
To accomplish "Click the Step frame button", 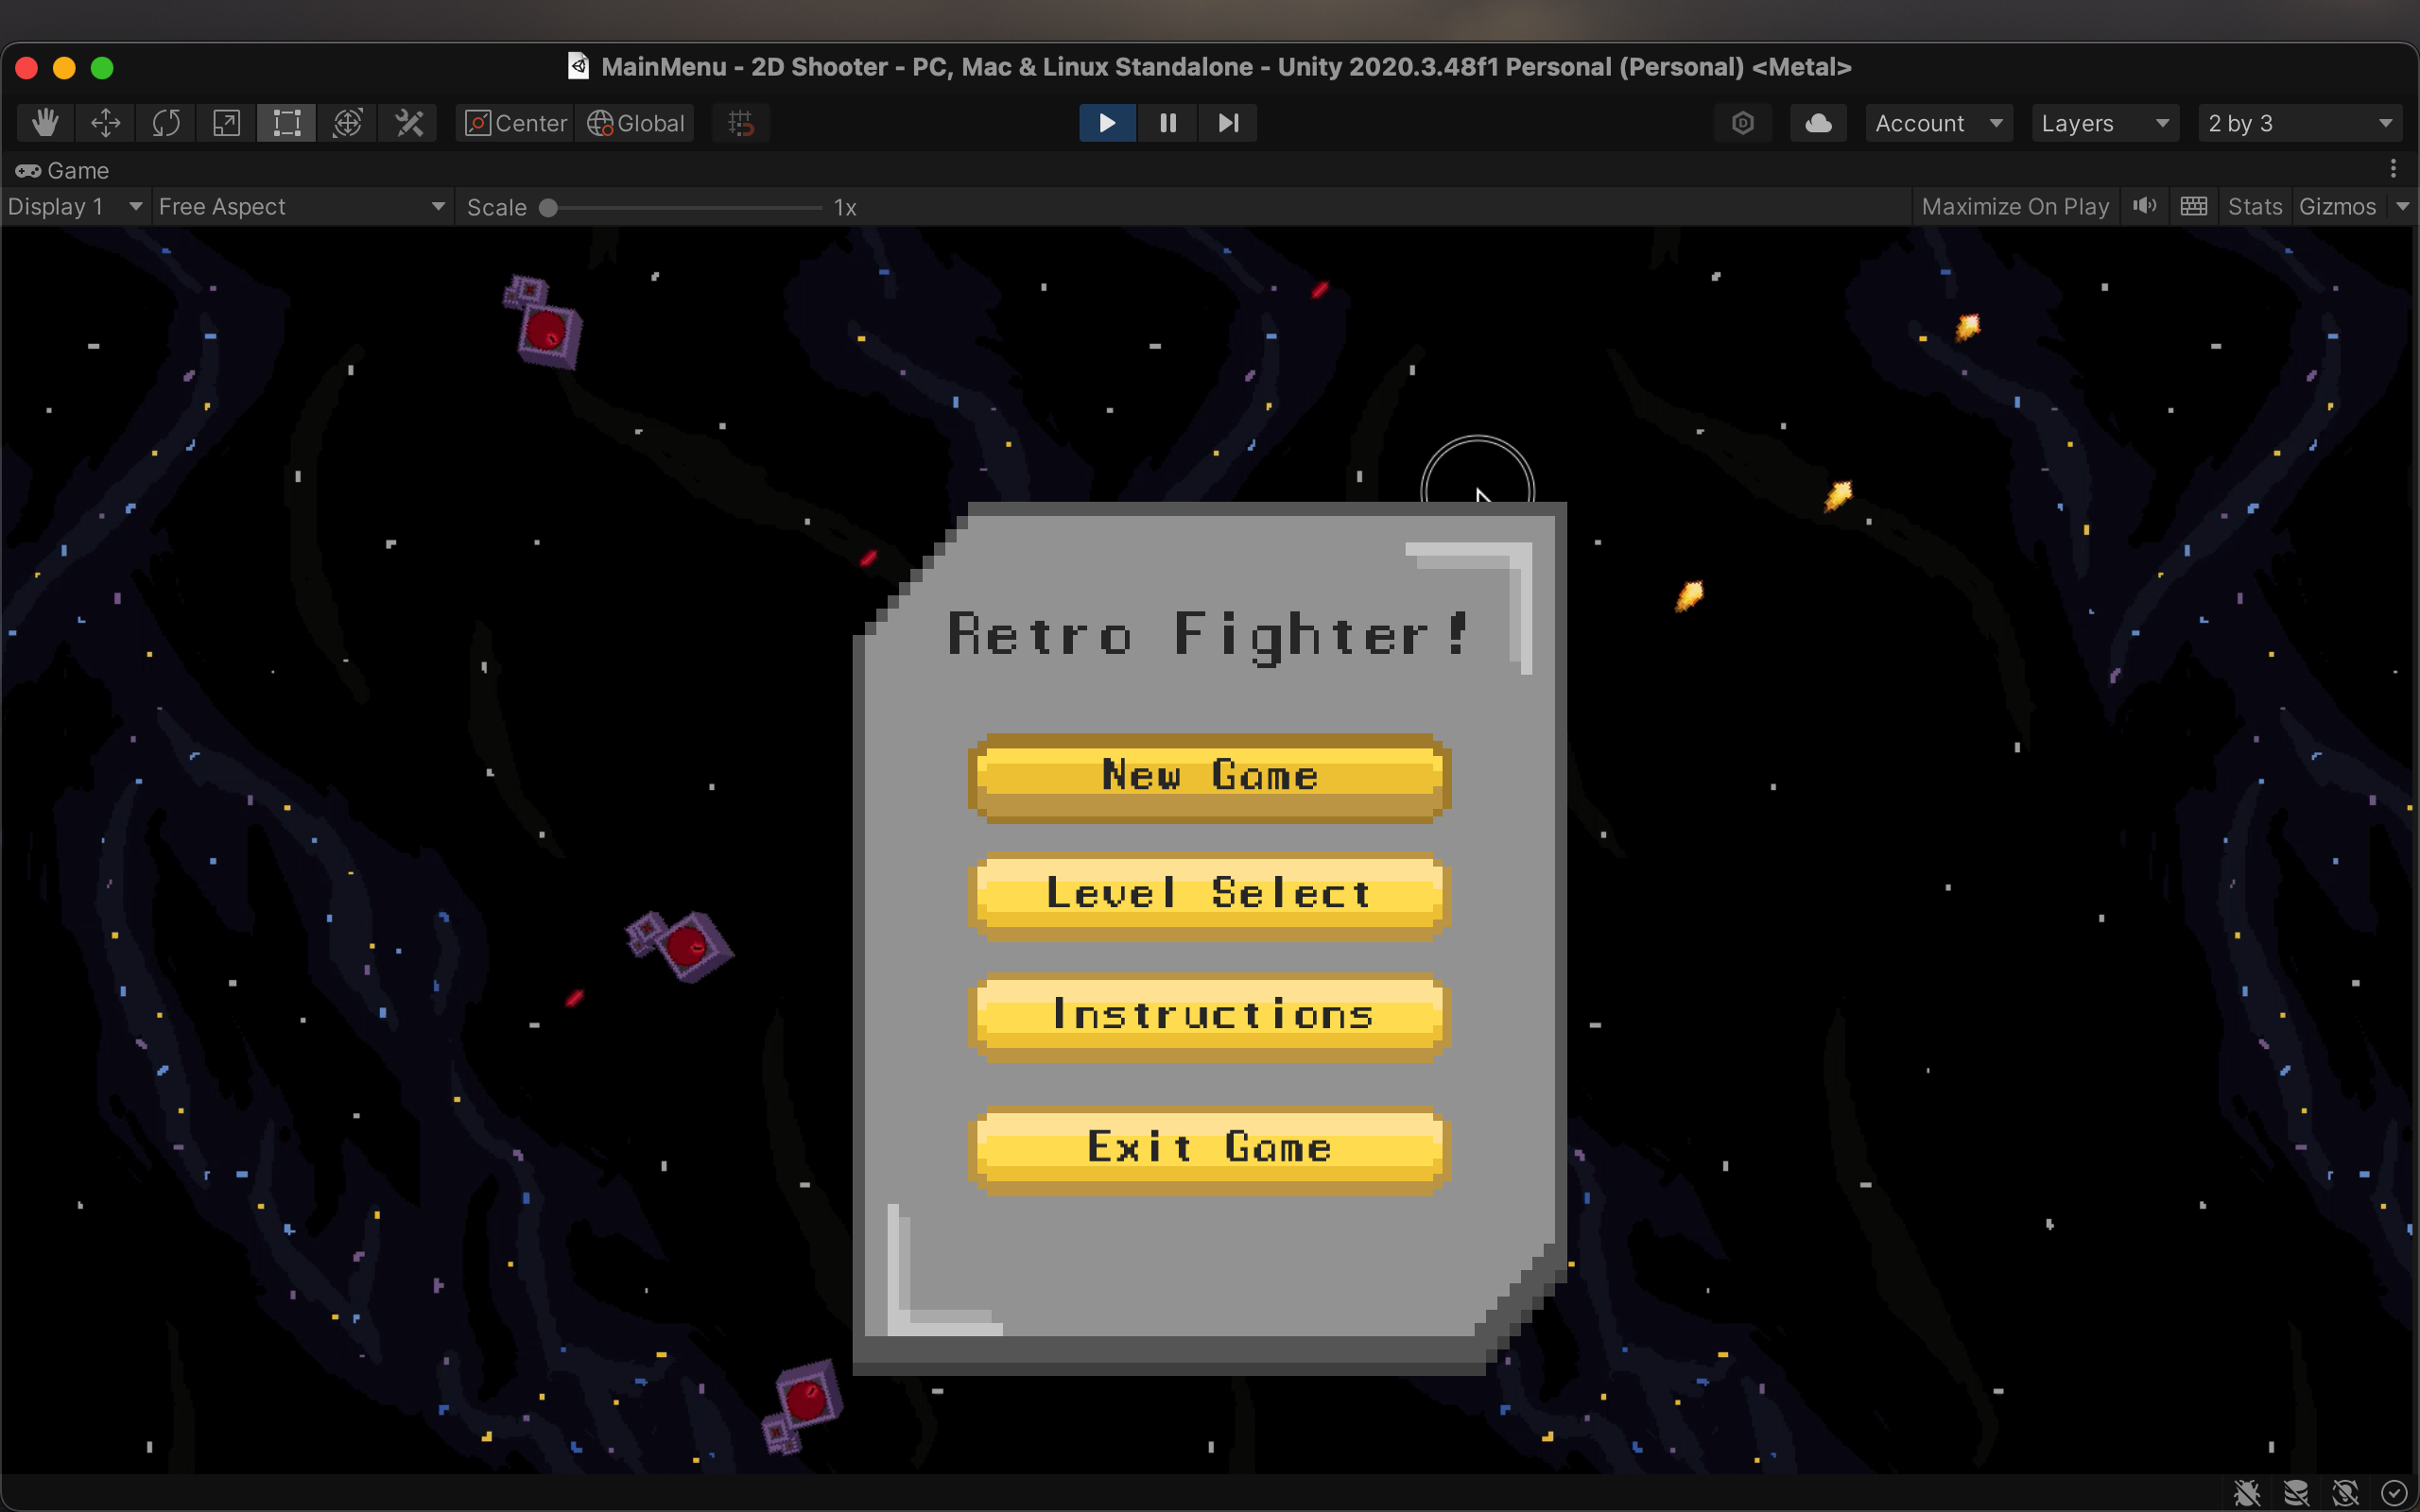I will [x=1228, y=123].
